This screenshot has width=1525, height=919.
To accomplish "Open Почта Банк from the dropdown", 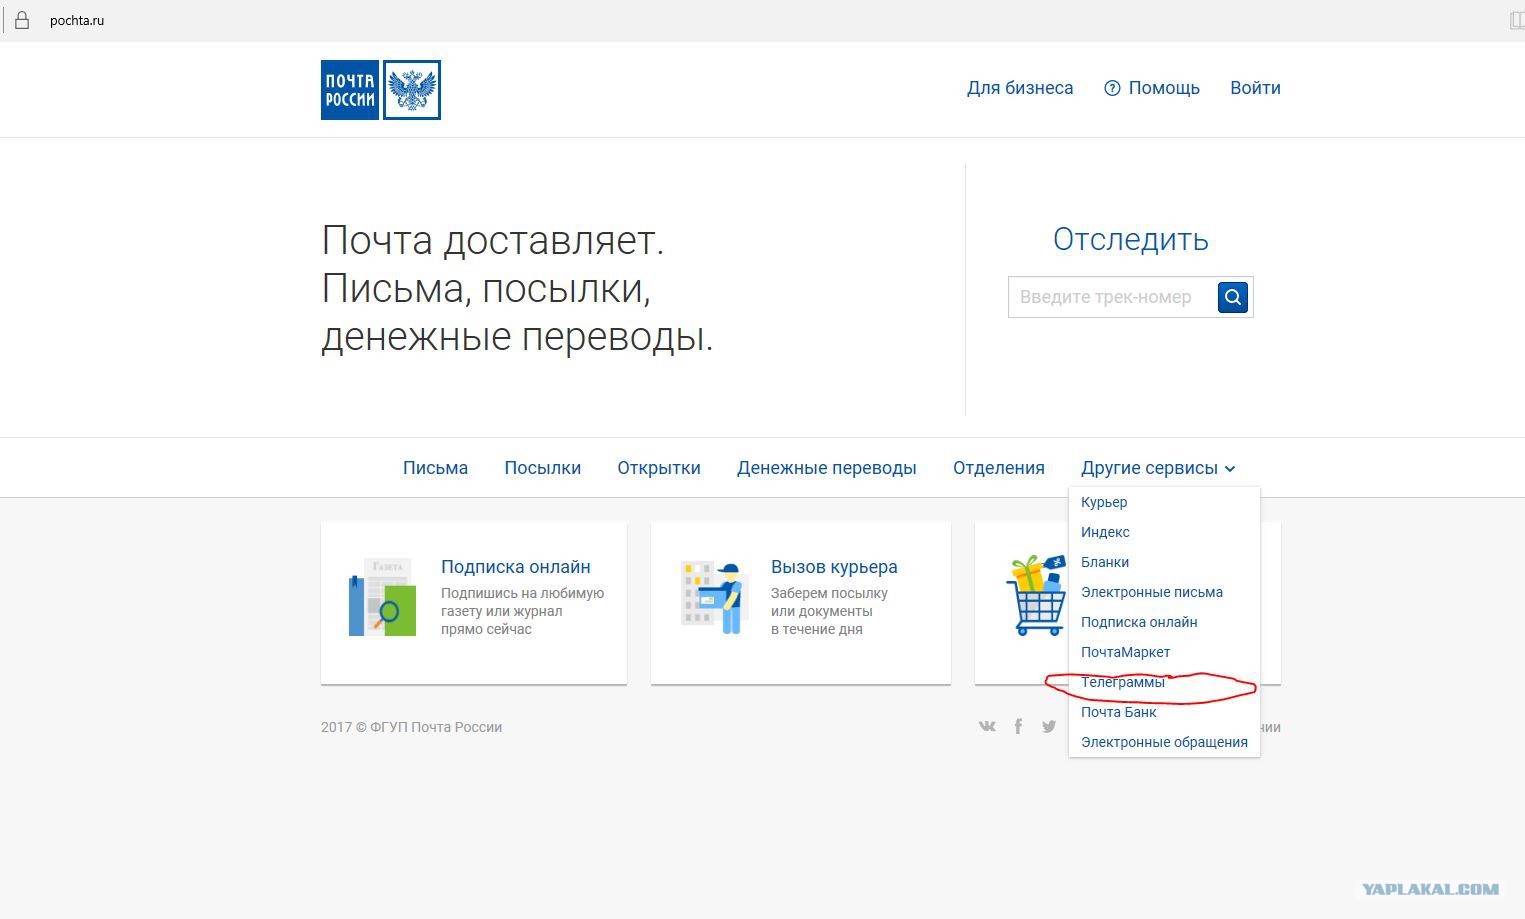I will pos(1119,712).
